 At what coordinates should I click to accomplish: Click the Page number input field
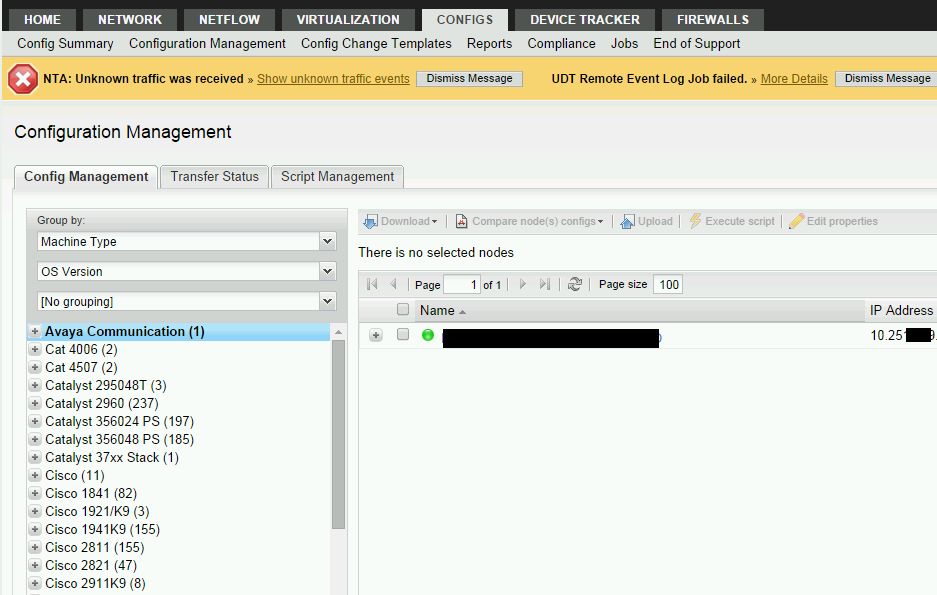(461, 284)
